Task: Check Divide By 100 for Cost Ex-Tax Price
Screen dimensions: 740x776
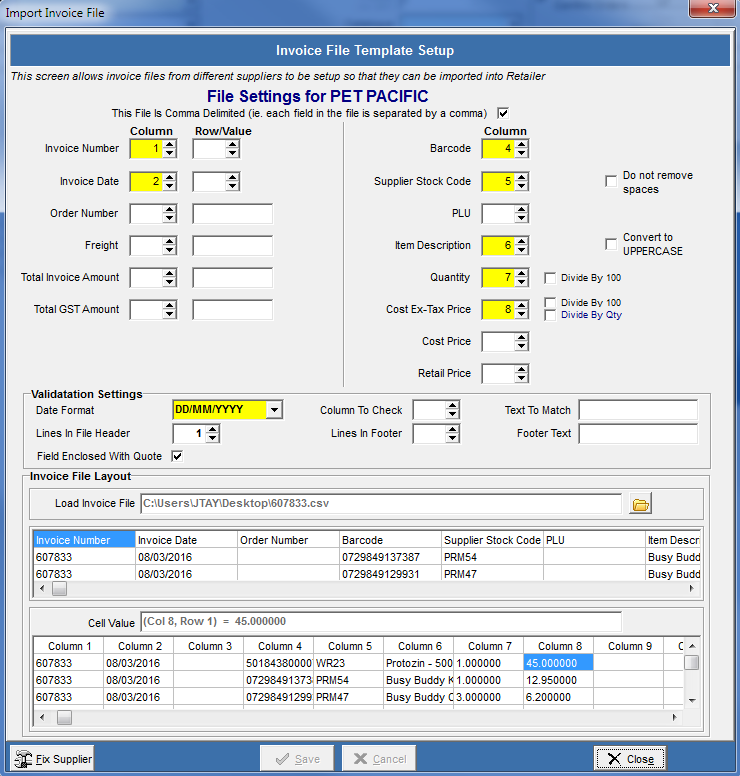Action: point(549,302)
